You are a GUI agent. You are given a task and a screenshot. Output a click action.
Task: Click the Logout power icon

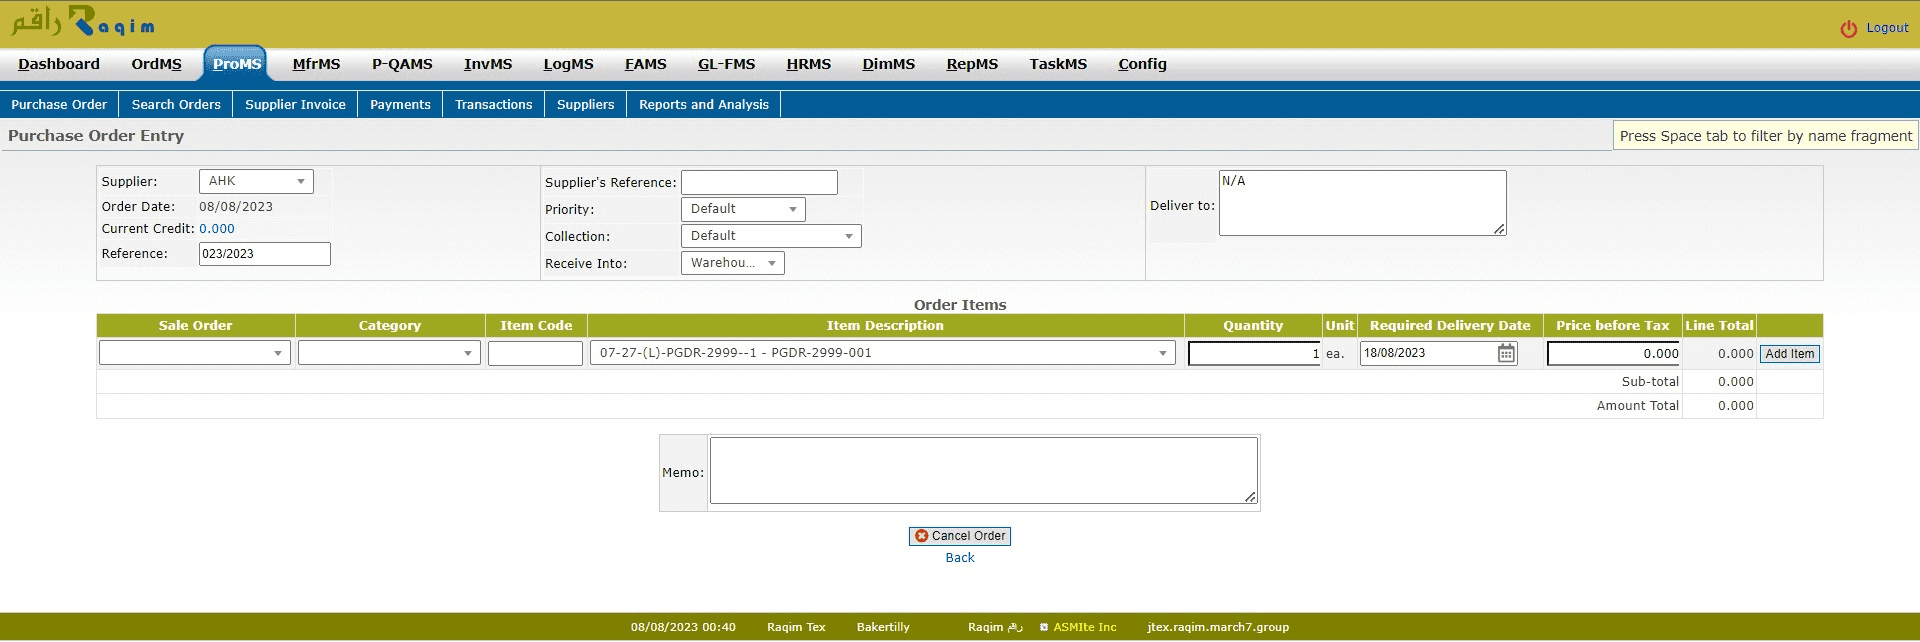[1848, 29]
